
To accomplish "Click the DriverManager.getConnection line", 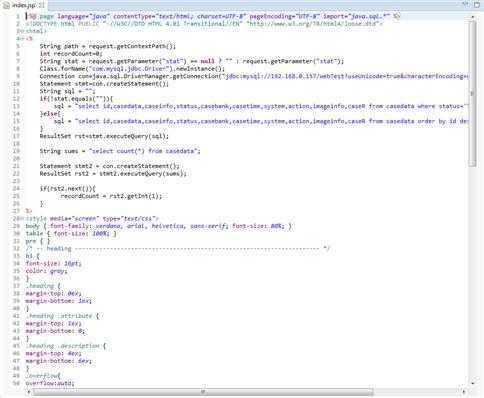I will click(254, 76).
